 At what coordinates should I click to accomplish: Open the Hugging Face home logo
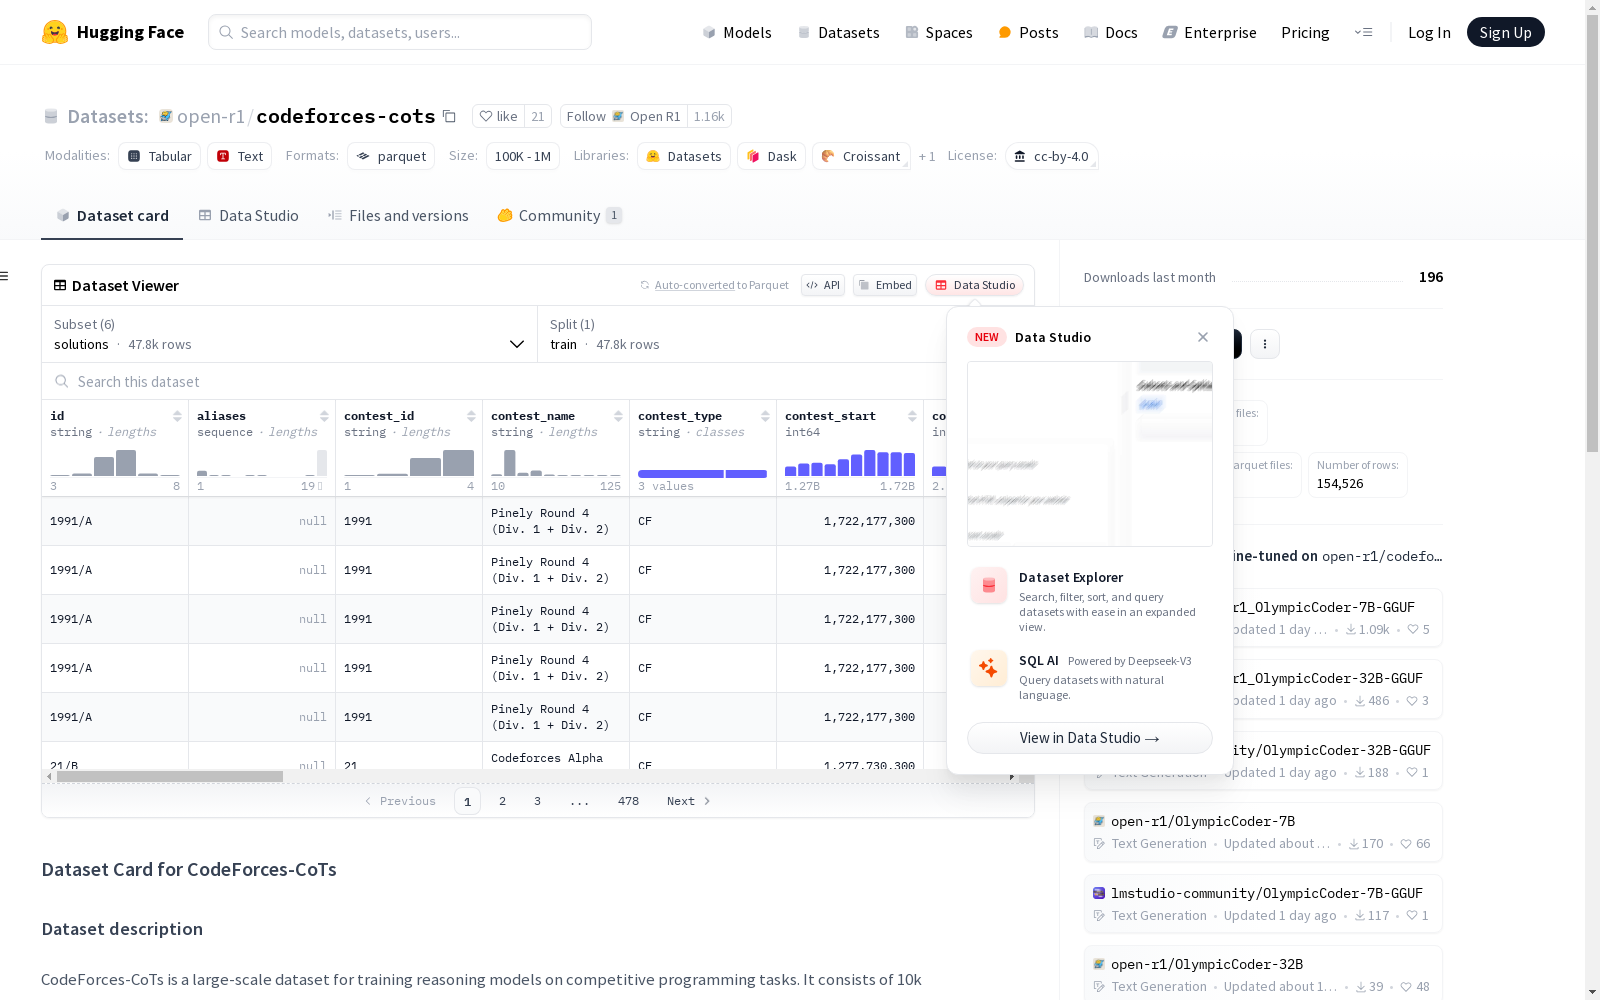tap(113, 32)
